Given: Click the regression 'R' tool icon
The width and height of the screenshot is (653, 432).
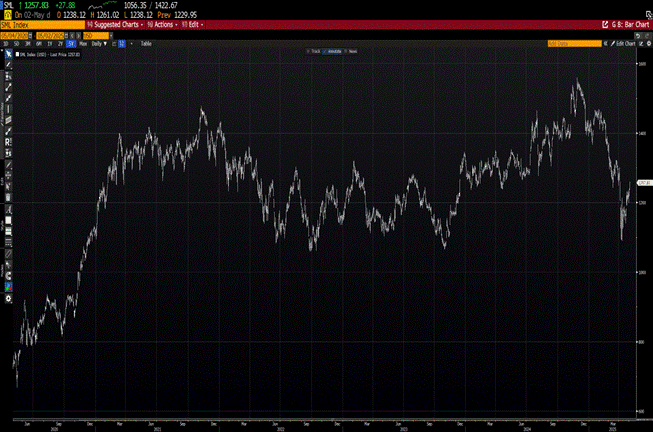Looking at the screenshot, I should (x=8, y=142).
